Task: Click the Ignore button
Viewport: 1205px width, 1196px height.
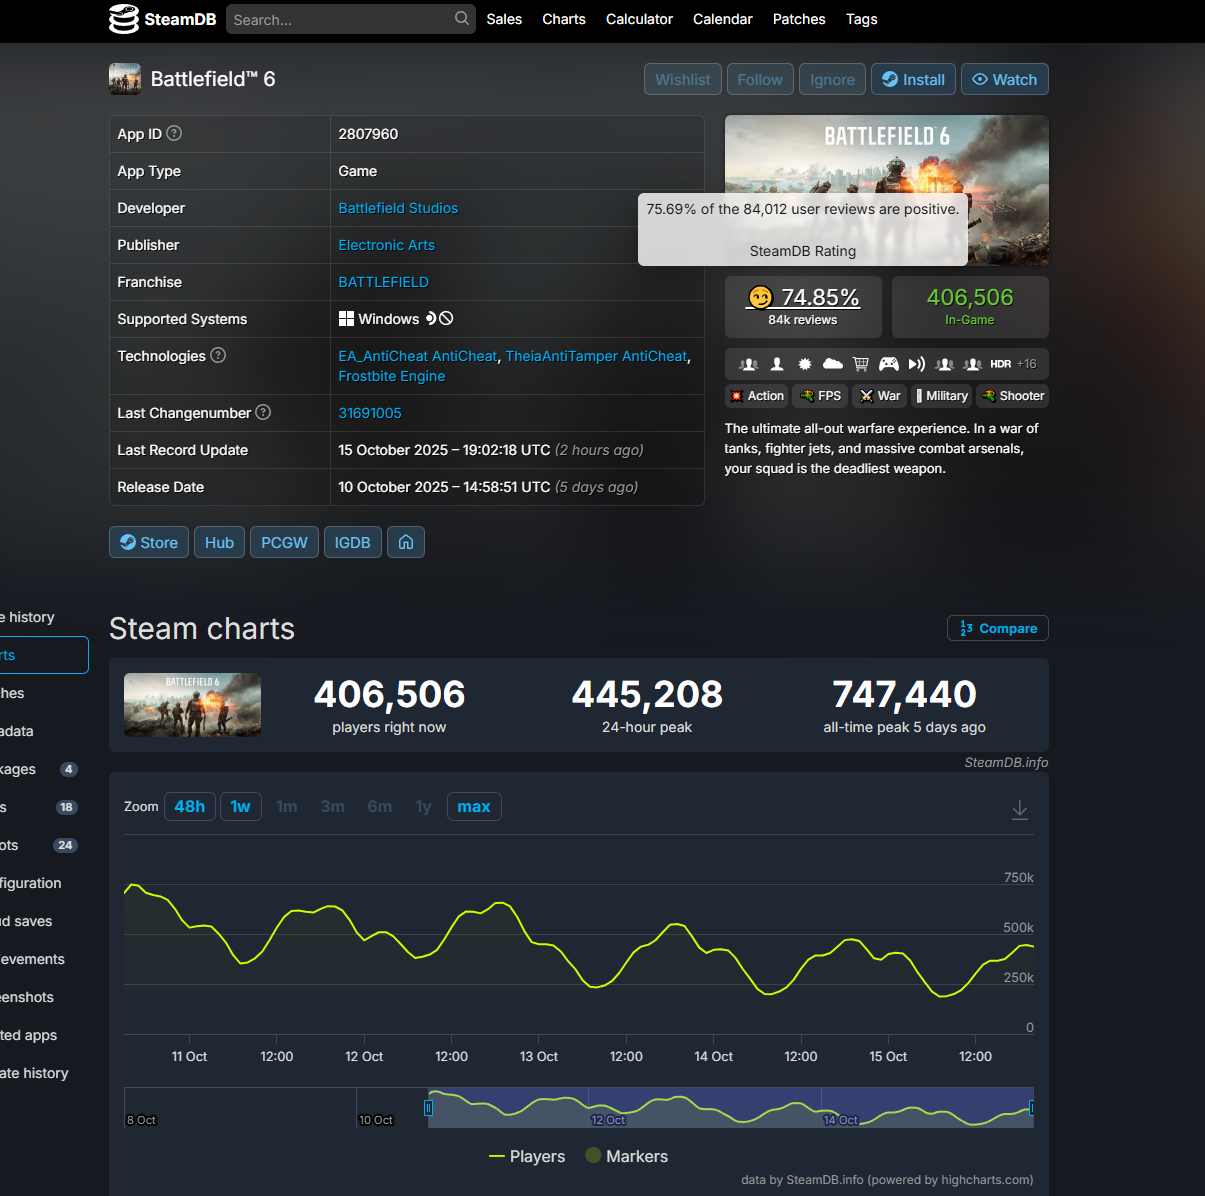Action: [x=833, y=79]
